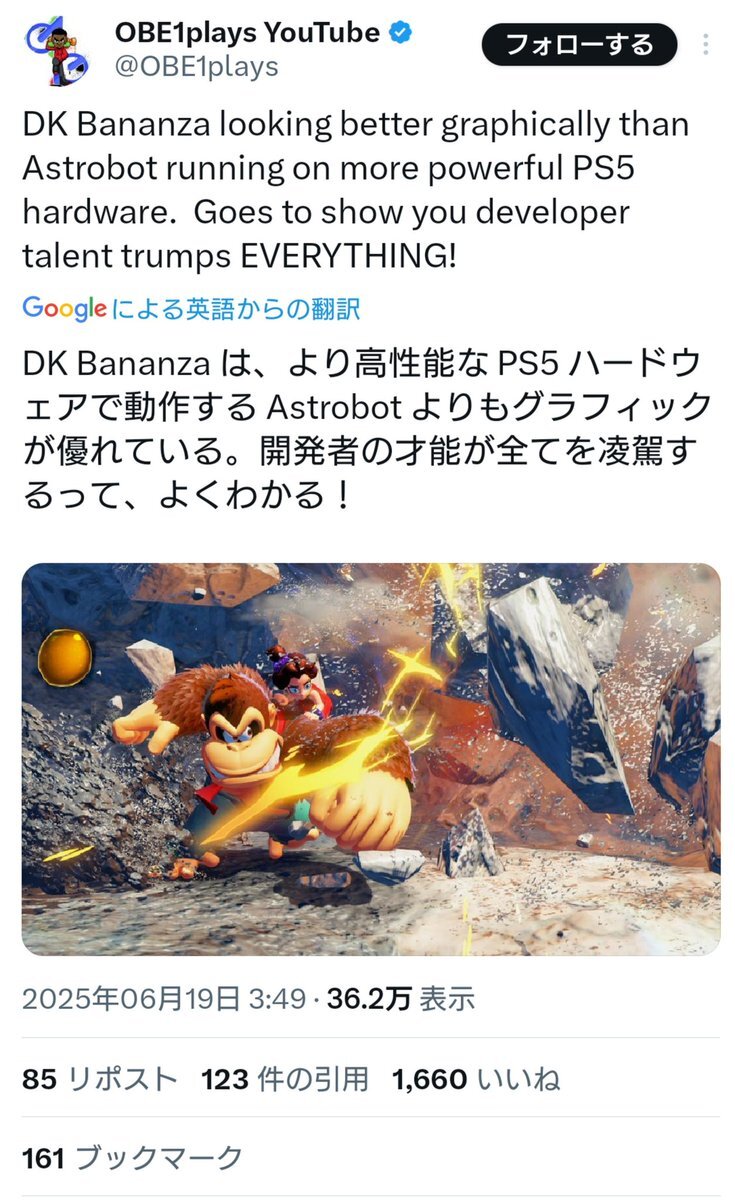Open the 85 リポスト list

(x=100, y=1079)
